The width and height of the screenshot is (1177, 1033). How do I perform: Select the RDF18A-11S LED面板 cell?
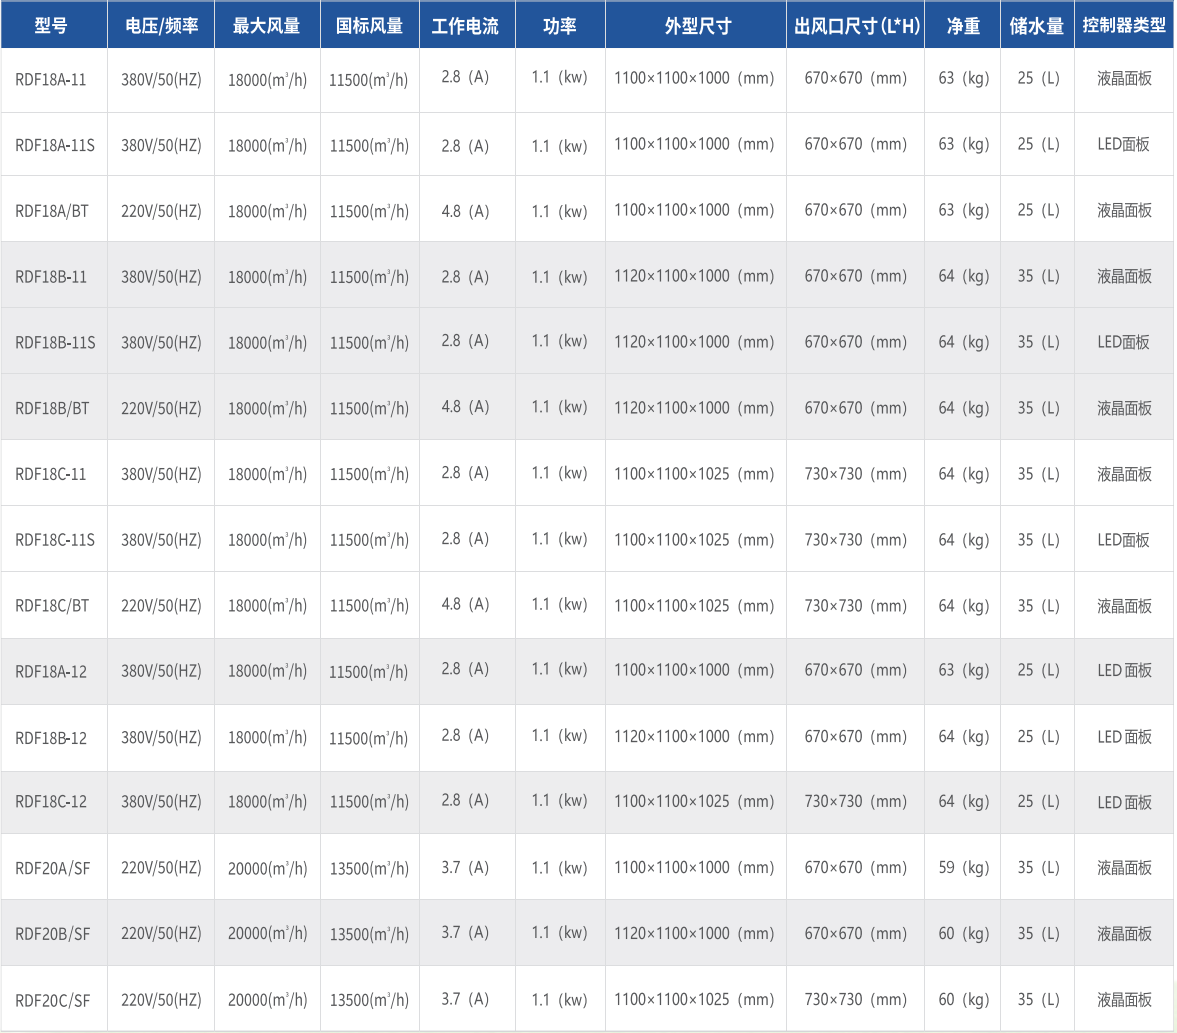[x=1124, y=144]
